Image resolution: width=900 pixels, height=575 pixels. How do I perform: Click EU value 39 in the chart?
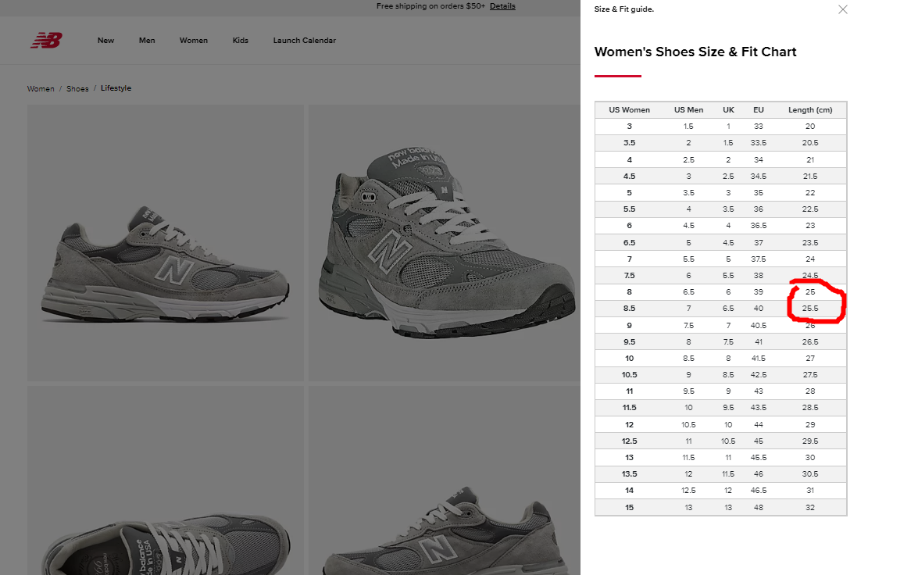click(x=758, y=292)
